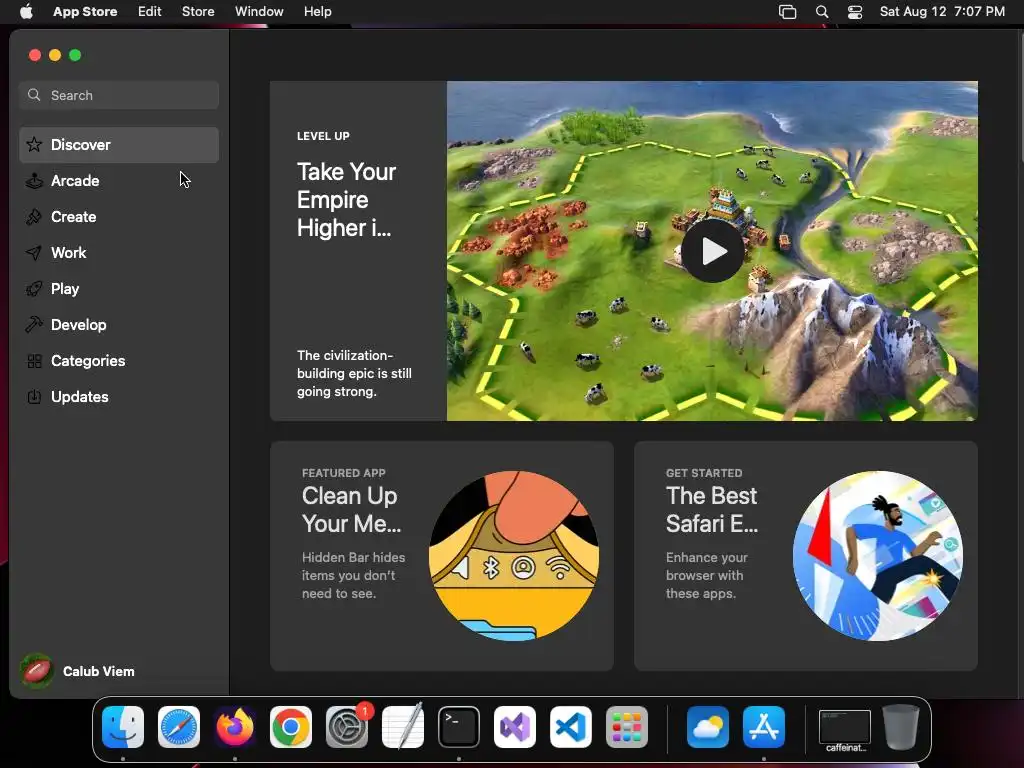Open Calub Viem account page
Image resolution: width=1024 pixels, height=768 pixels.
click(x=78, y=671)
